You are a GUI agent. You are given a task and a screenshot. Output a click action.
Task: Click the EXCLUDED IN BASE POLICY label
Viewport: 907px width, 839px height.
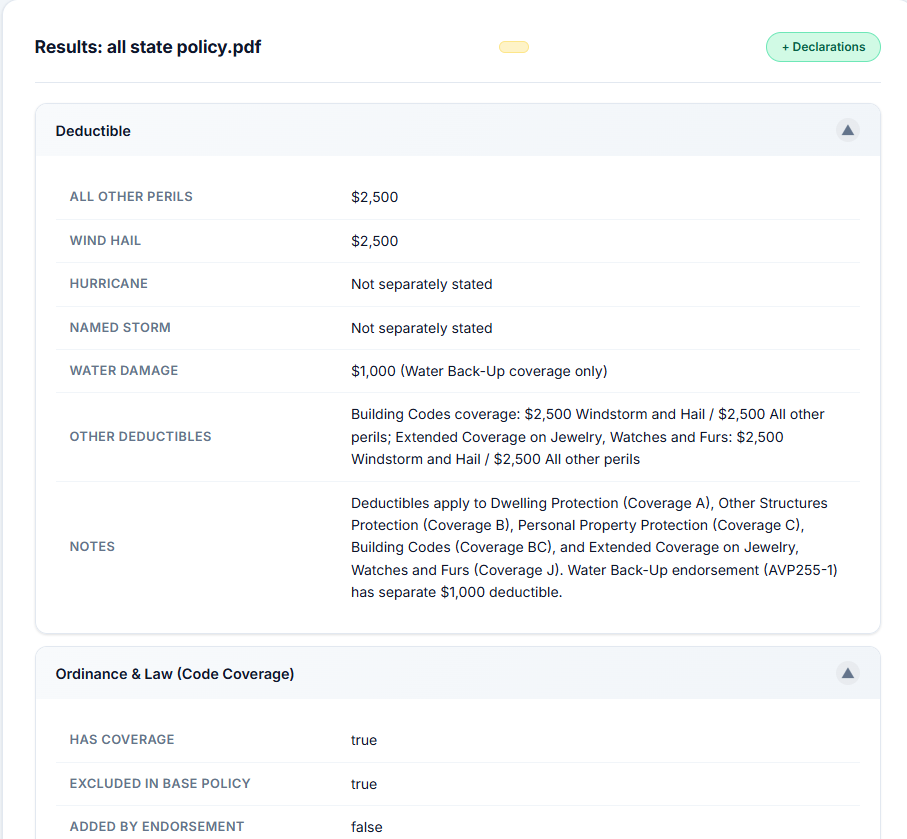[x=160, y=783]
